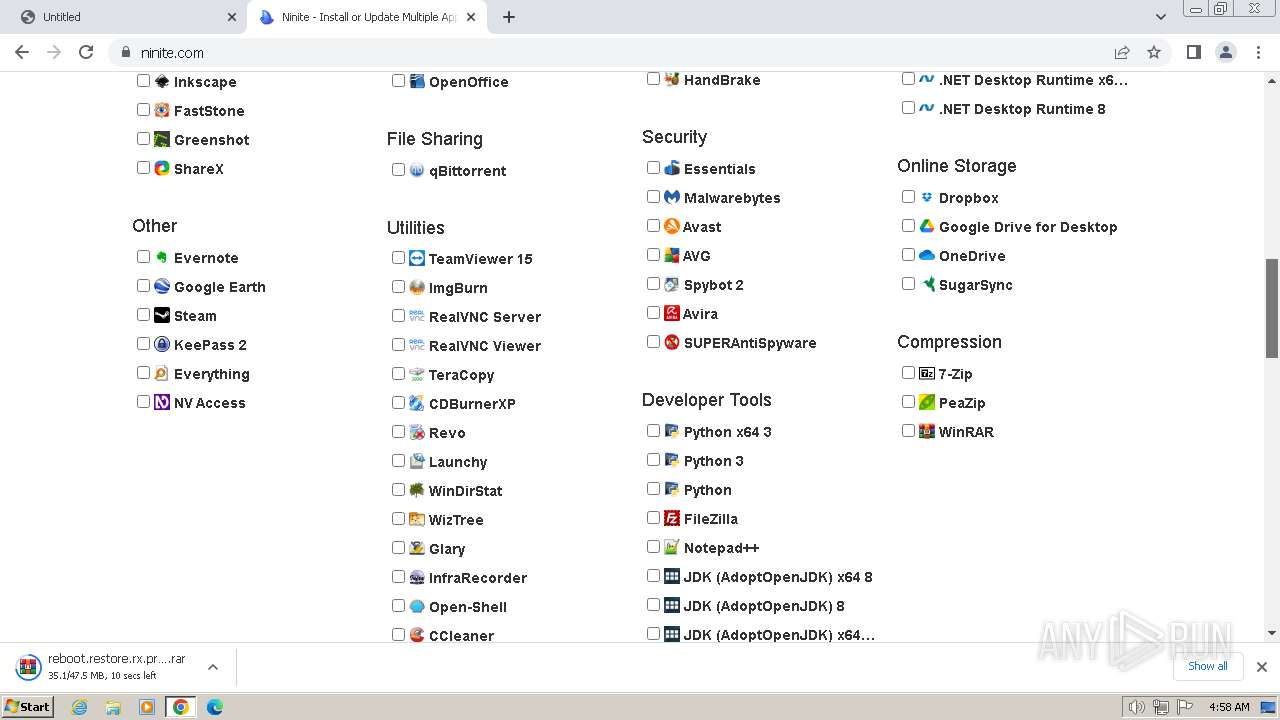Open a new browser tab

(x=508, y=17)
